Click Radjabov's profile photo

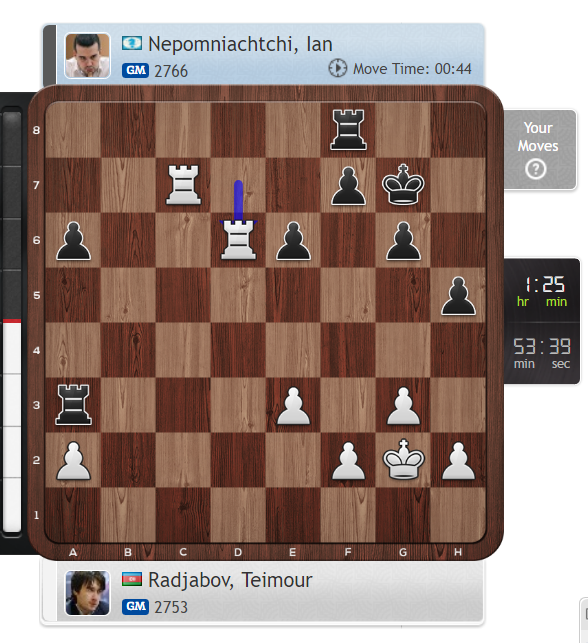(87, 593)
